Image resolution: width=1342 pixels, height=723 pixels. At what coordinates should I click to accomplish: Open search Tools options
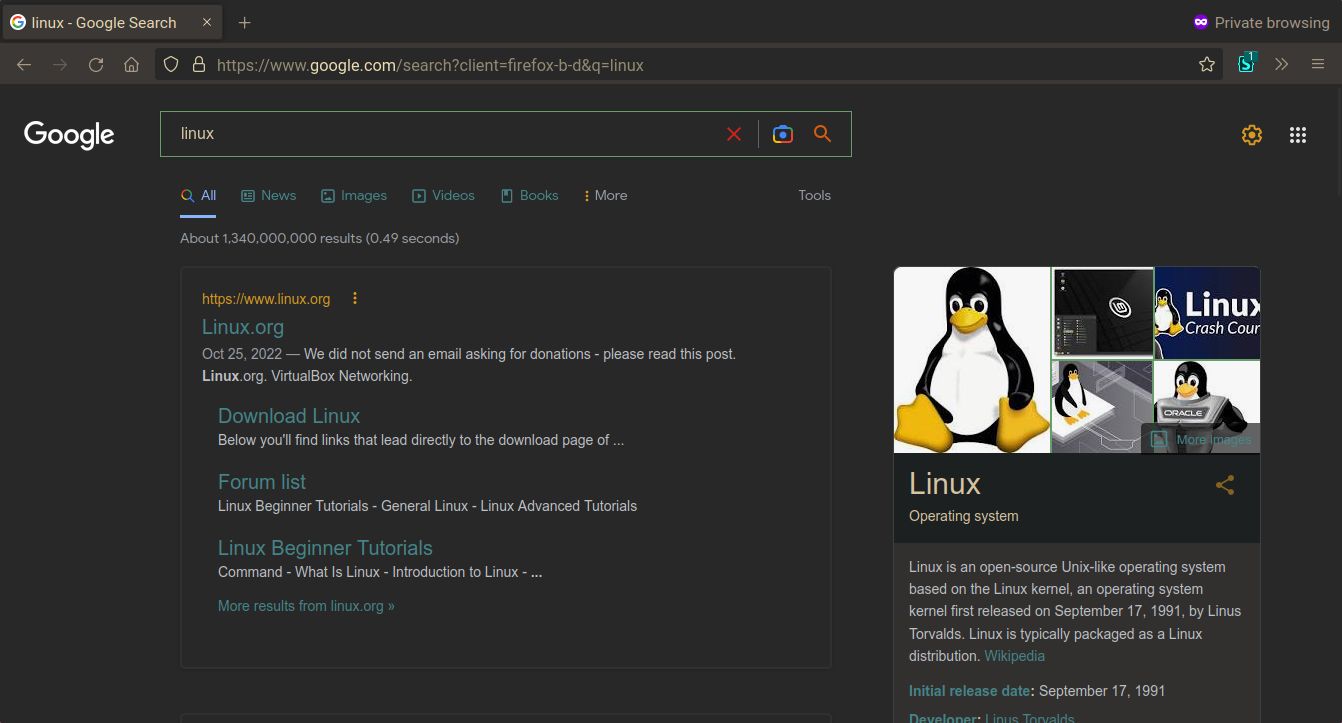coord(815,196)
